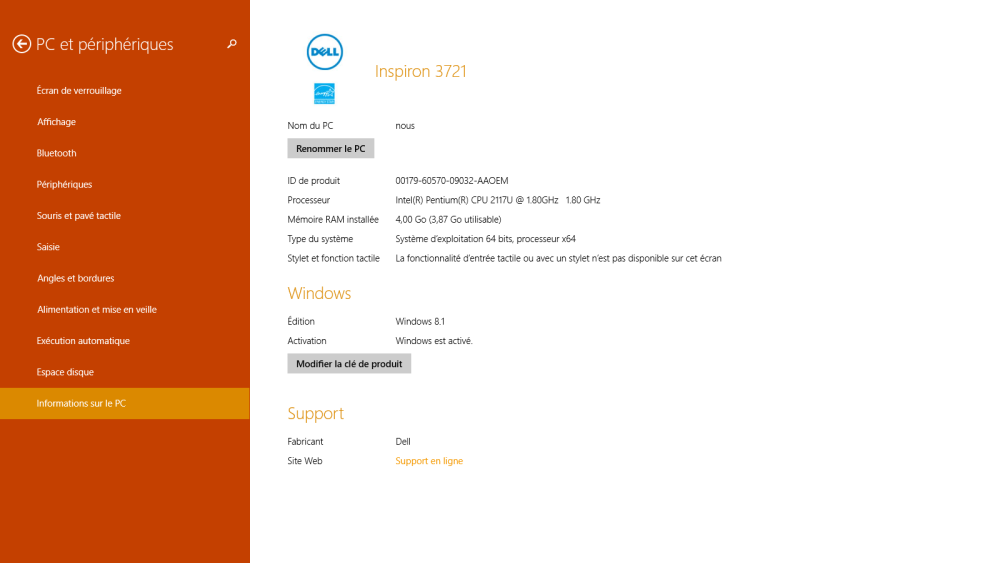Go back using the circled arrow icon

(x=22, y=44)
